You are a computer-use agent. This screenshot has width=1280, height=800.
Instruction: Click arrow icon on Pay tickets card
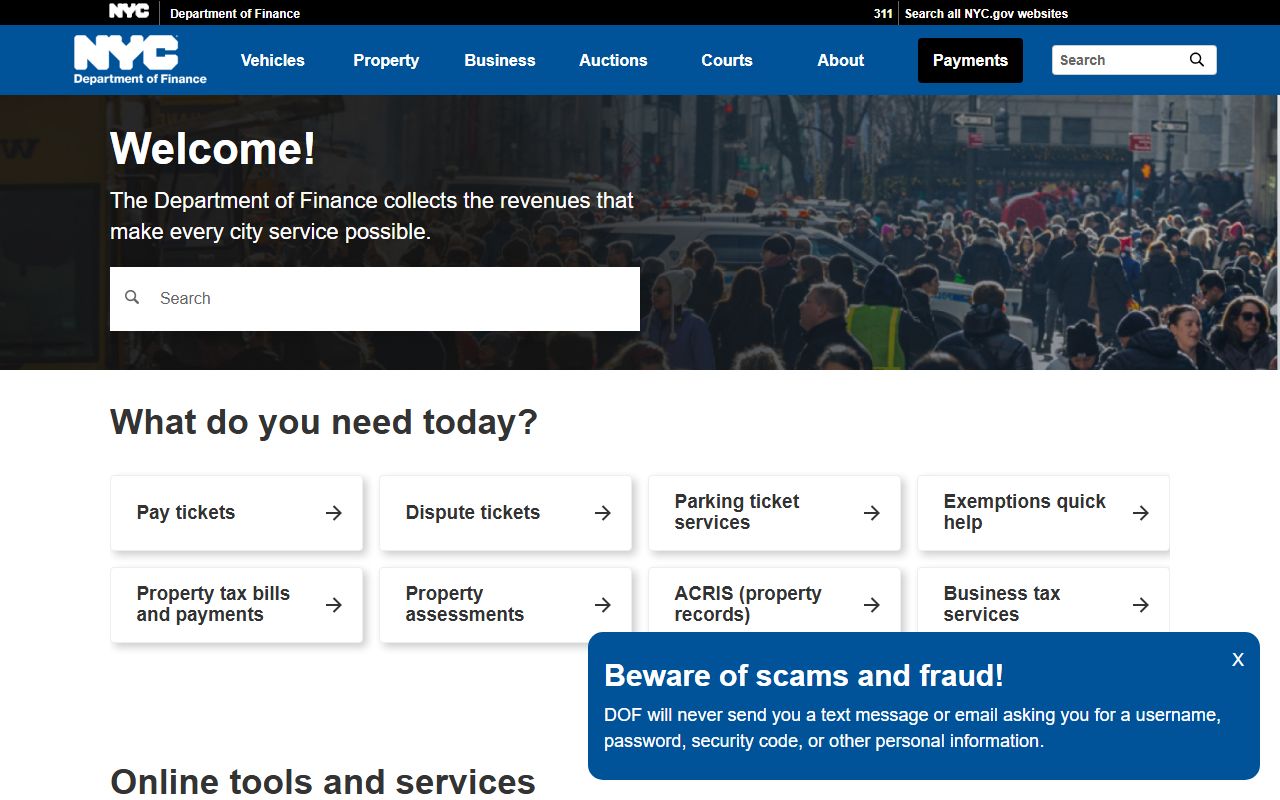tap(334, 513)
